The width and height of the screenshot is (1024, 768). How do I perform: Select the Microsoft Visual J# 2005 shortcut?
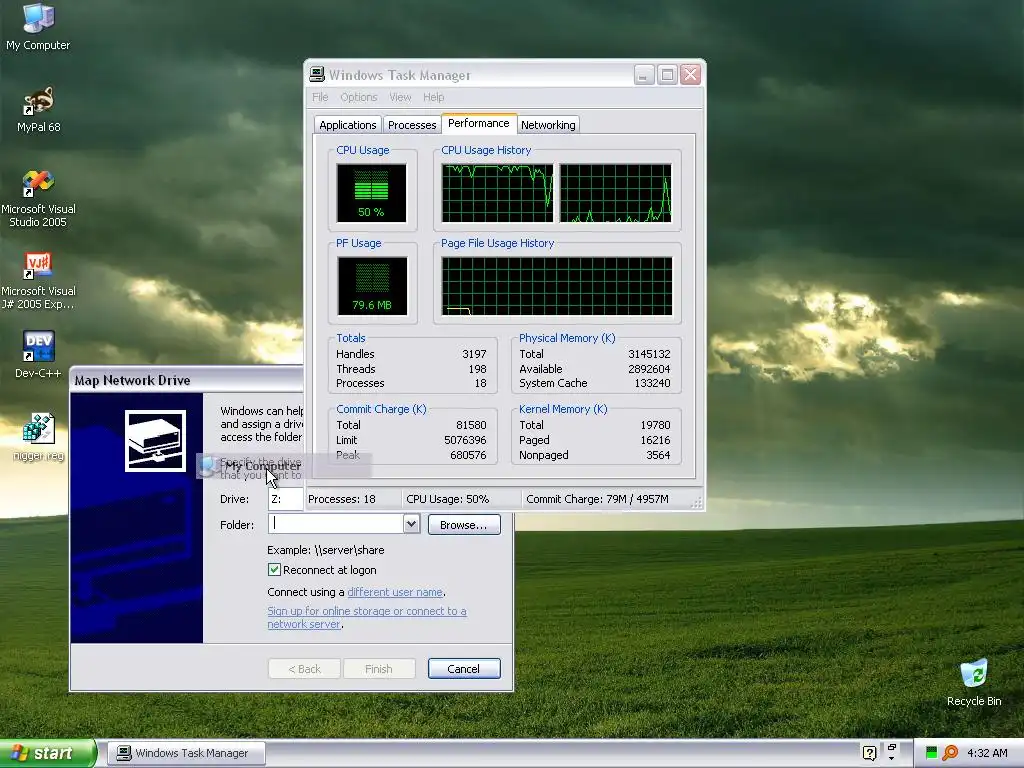click(38, 281)
